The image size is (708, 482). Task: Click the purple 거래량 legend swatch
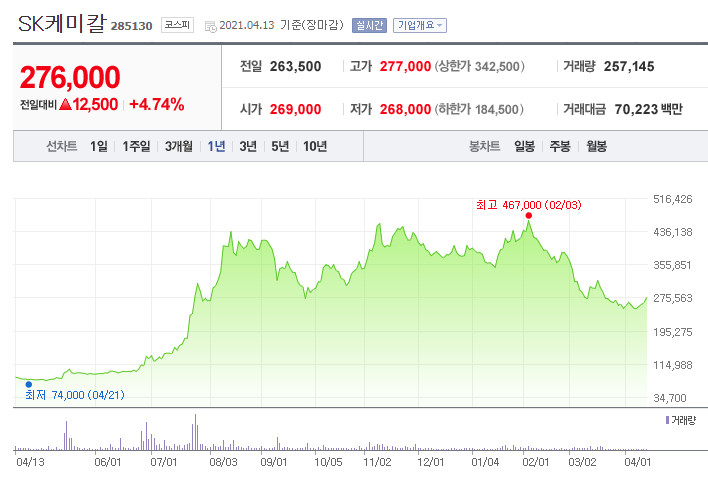(x=667, y=420)
